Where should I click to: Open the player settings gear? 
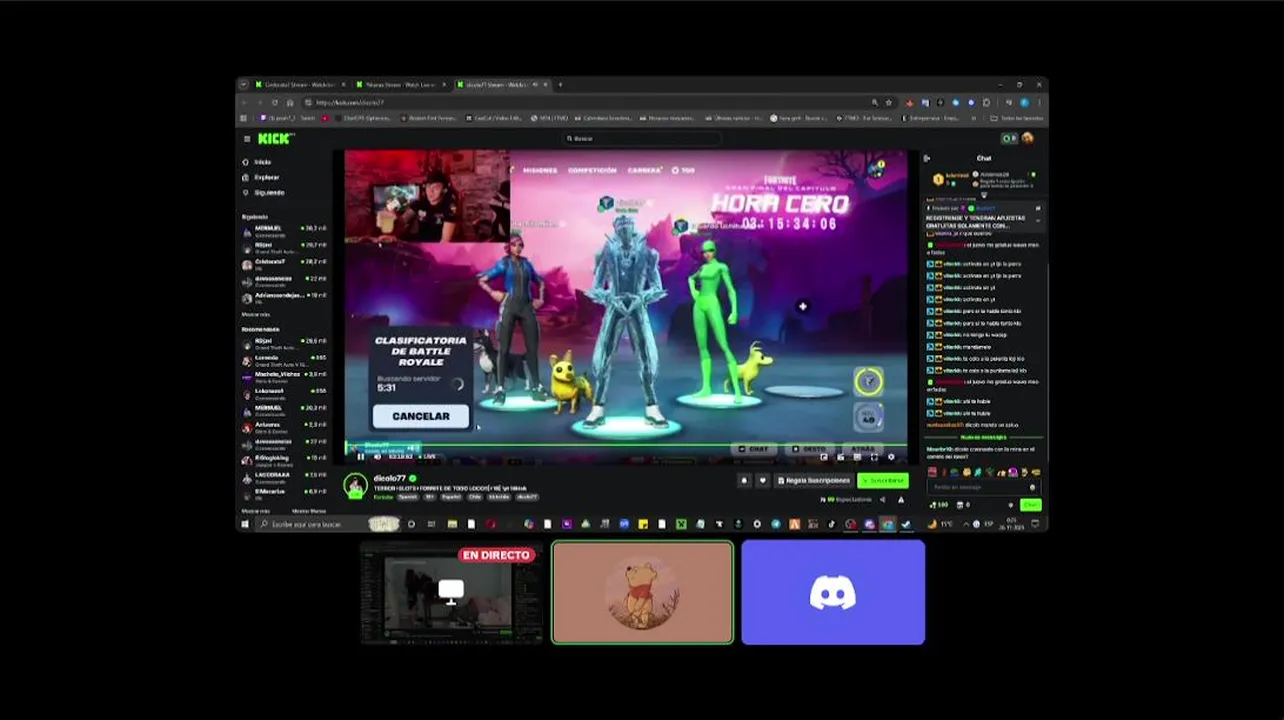point(891,457)
